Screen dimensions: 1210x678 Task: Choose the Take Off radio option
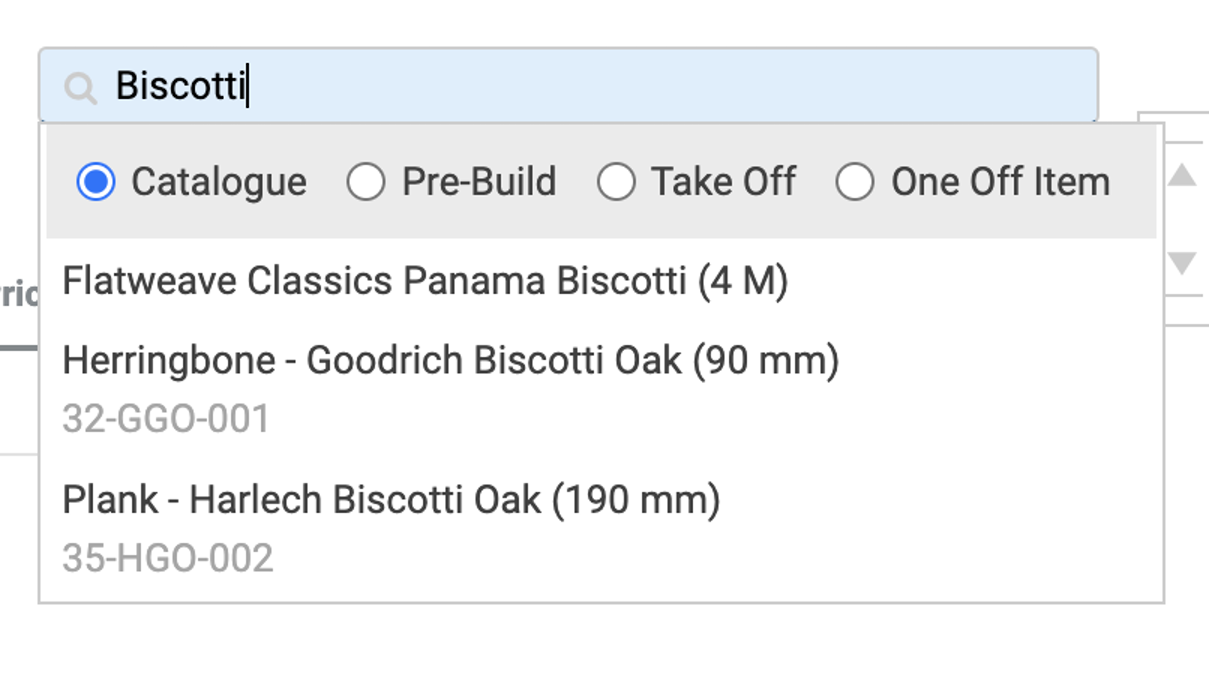[x=616, y=182]
